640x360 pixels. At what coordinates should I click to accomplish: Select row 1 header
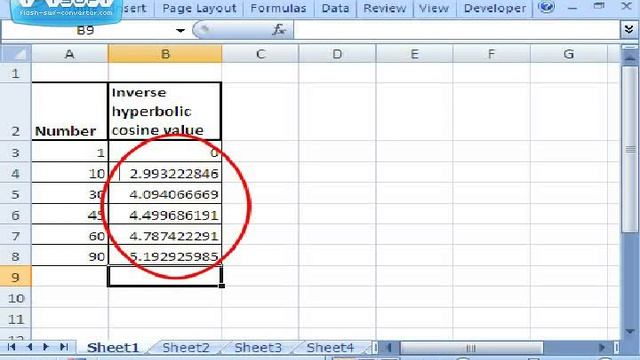click(16, 73)
